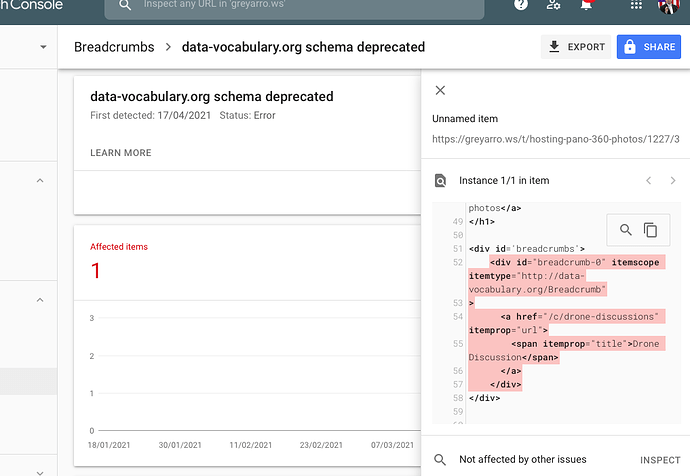Click the INSPECT button
The height and width of the screenshot is (476, 690).
click(660, 460)
